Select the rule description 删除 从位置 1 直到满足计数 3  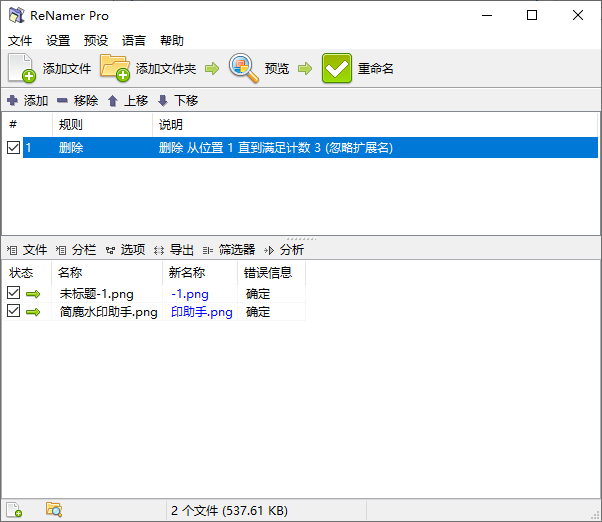276,148
